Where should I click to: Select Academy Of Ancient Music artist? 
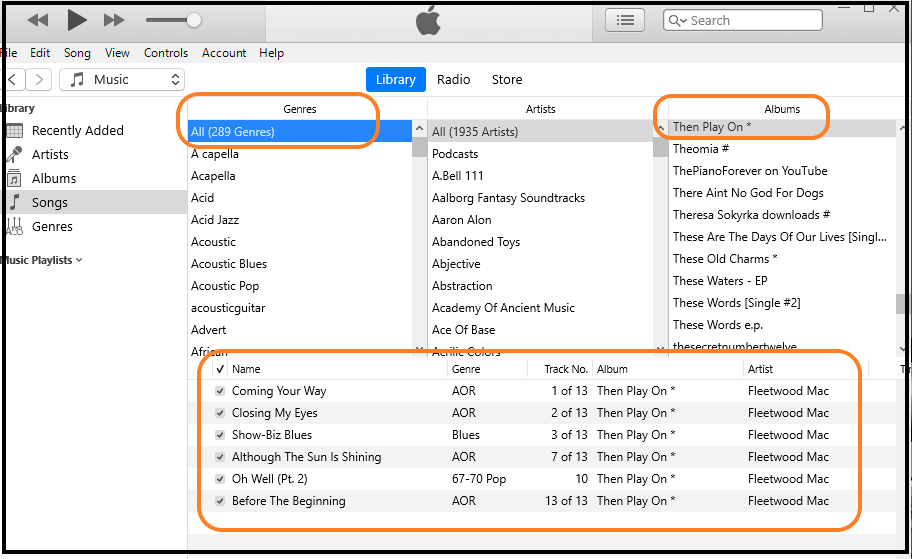(503, 308)
